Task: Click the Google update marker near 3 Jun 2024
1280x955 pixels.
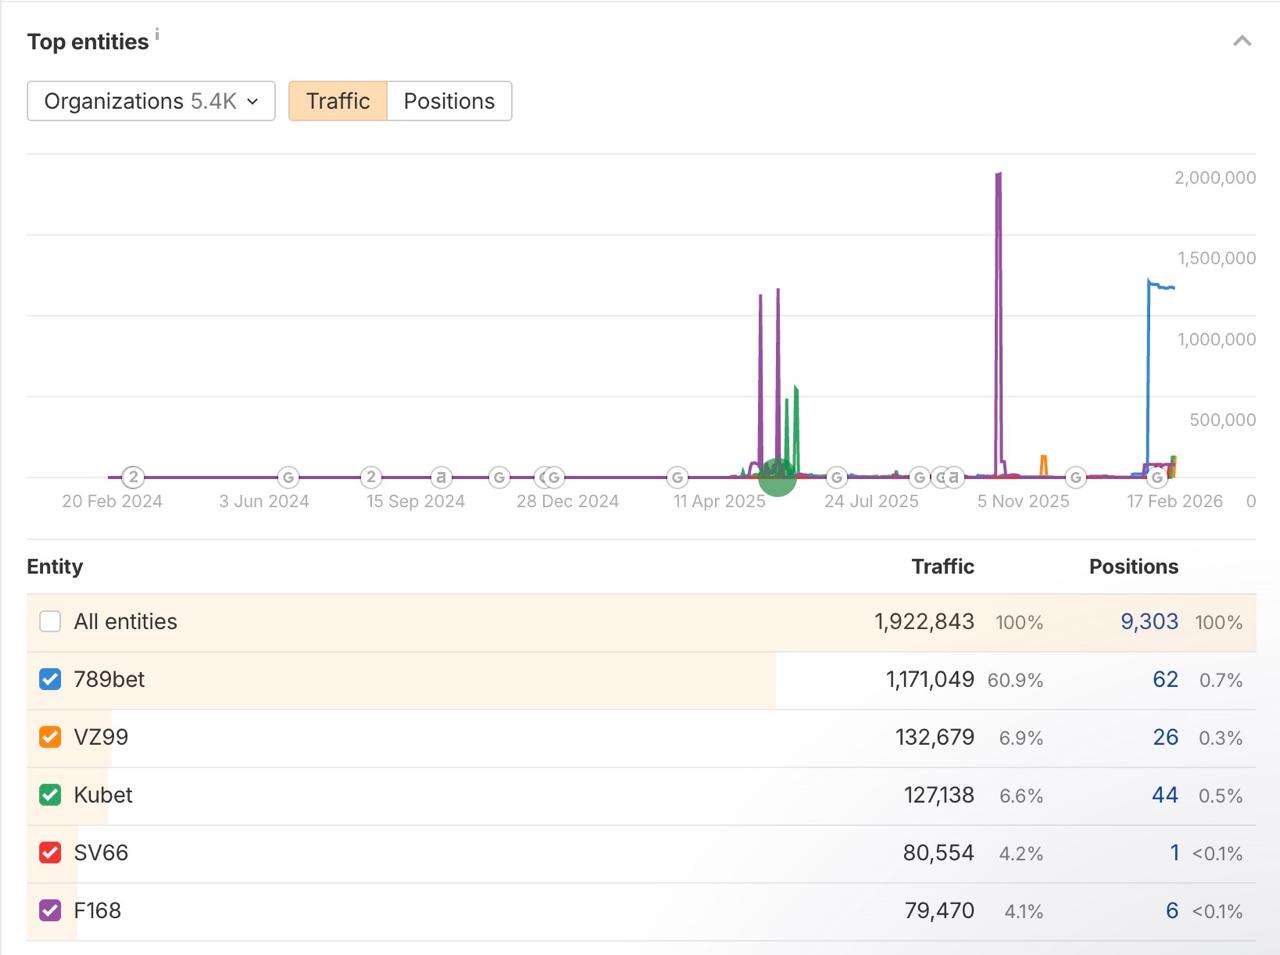Action: click(288, 477)
